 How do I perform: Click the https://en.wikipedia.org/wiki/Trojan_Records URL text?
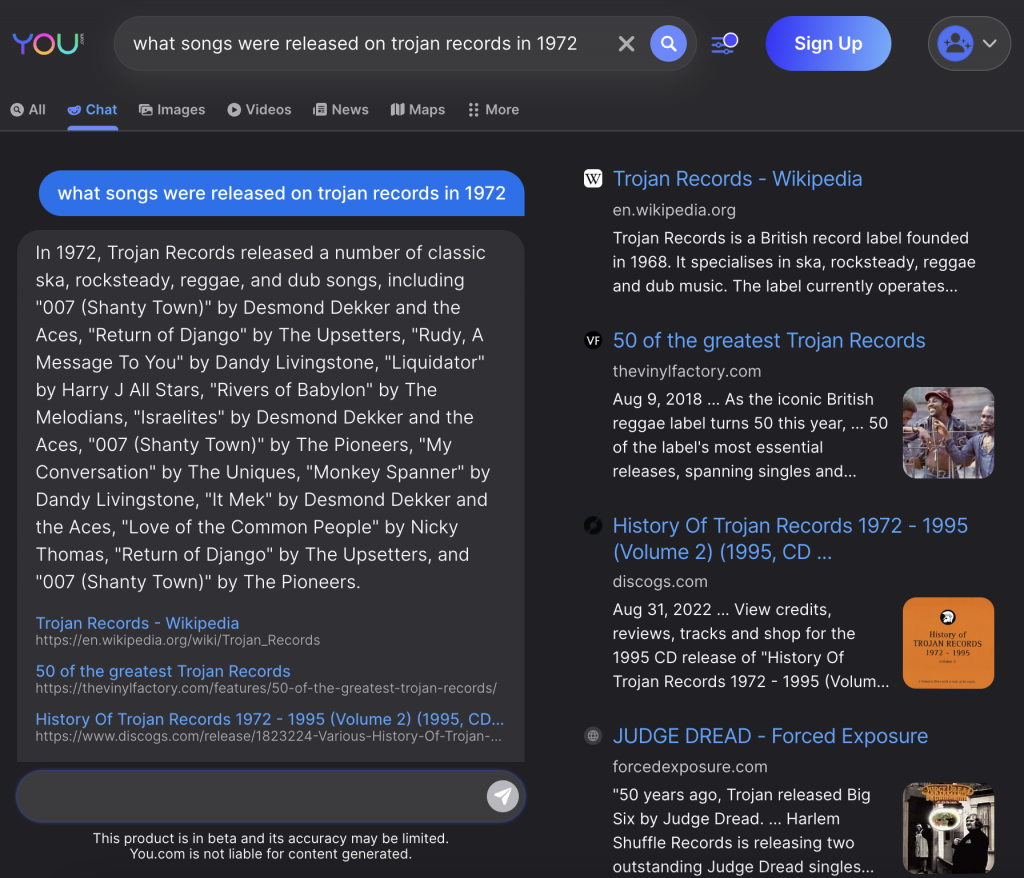coord(178,640)
